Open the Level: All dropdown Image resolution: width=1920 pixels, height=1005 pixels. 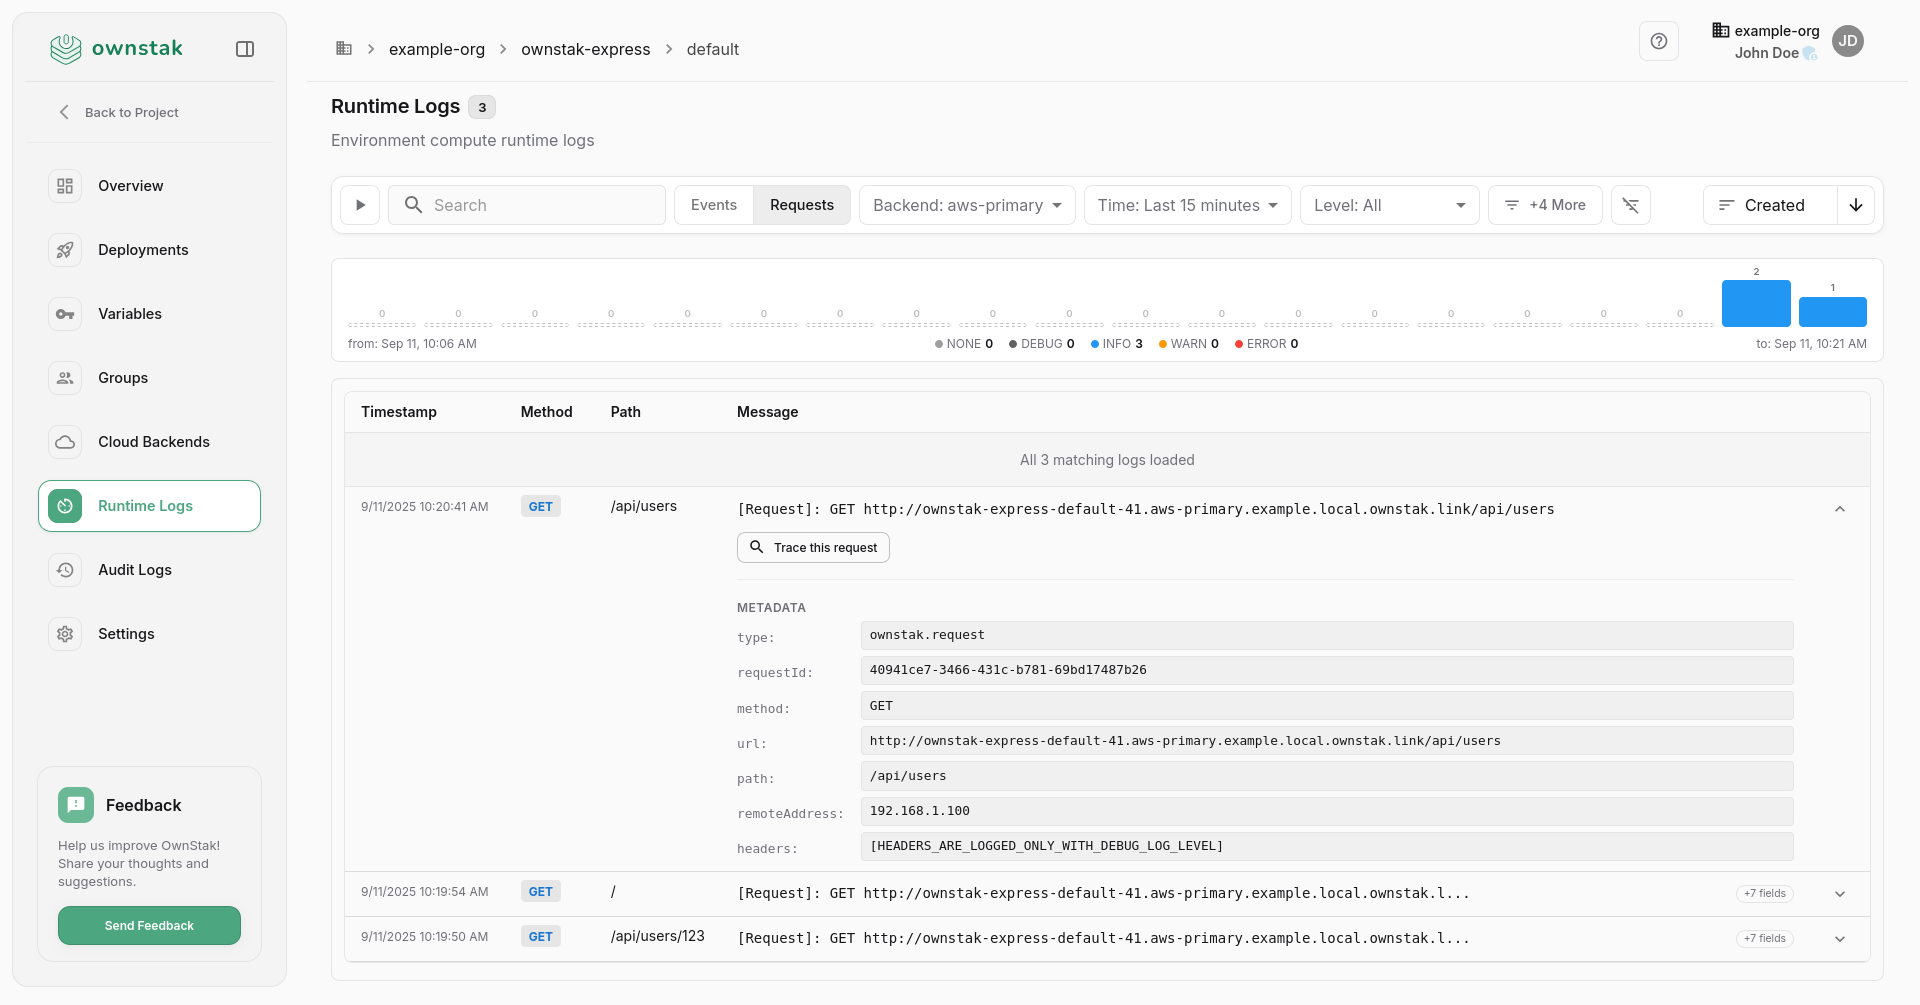pos(1388,205)
